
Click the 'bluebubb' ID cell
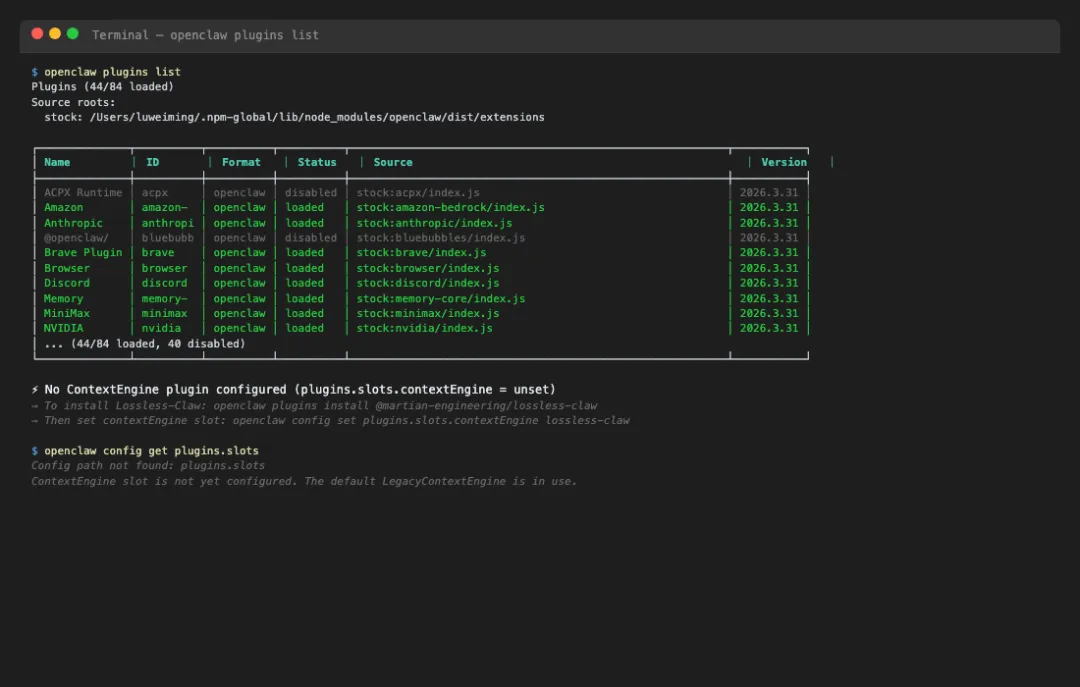[x=167, y=238]
